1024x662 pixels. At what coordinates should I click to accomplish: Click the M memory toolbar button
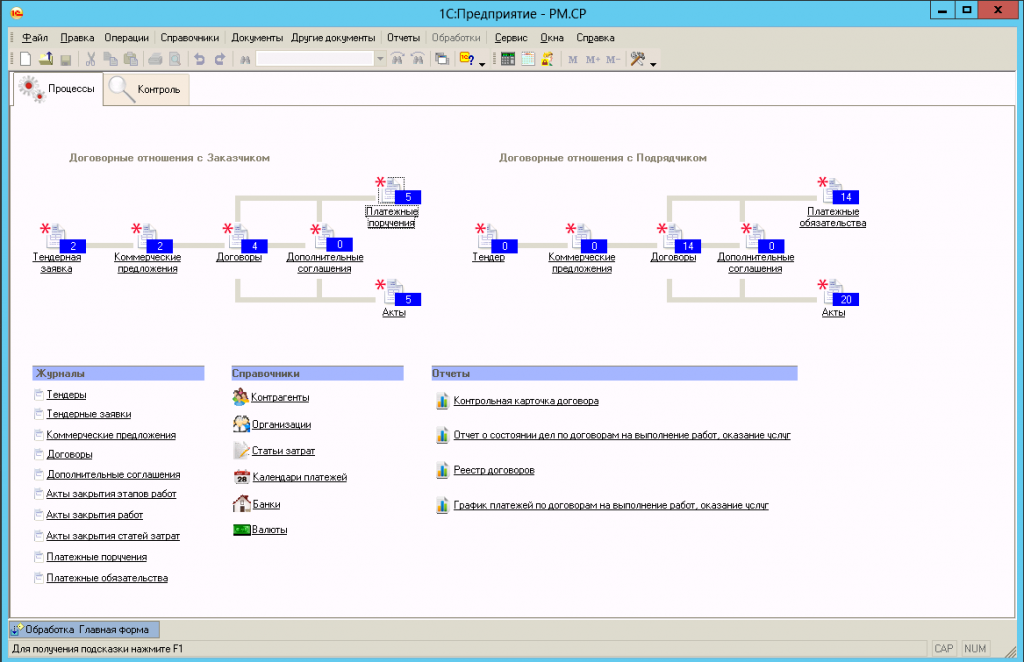click(x=573, y=59)
